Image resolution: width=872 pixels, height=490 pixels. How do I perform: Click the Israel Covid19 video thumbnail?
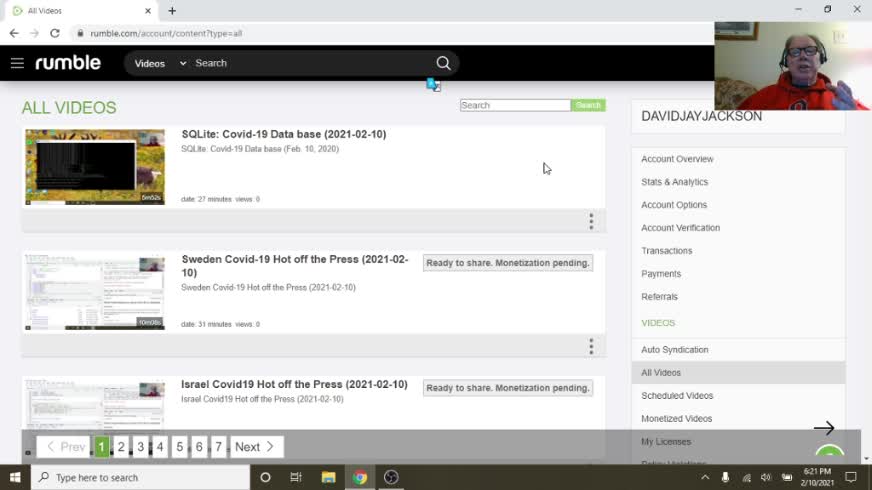click(95, 405)
